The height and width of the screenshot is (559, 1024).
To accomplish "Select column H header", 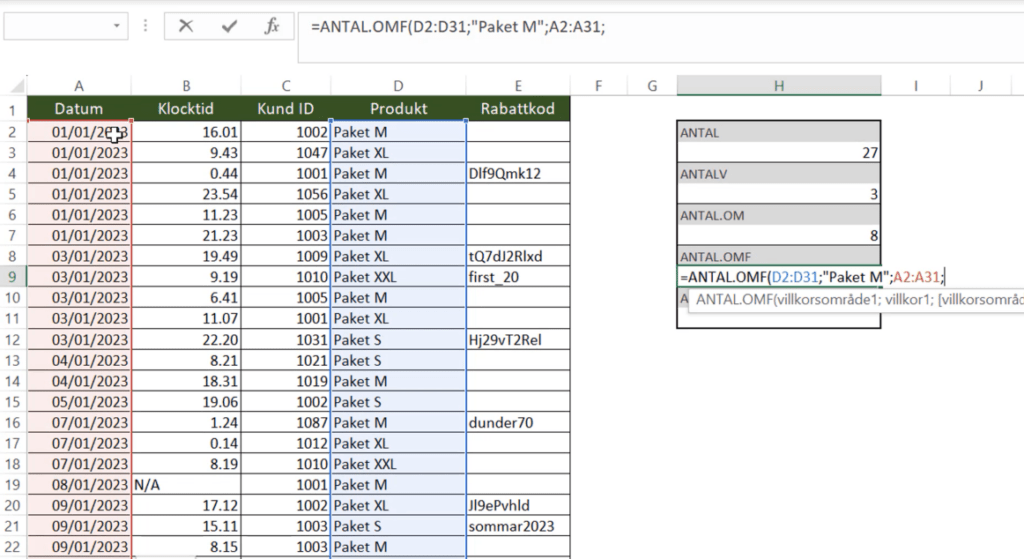I will point(778,86).
